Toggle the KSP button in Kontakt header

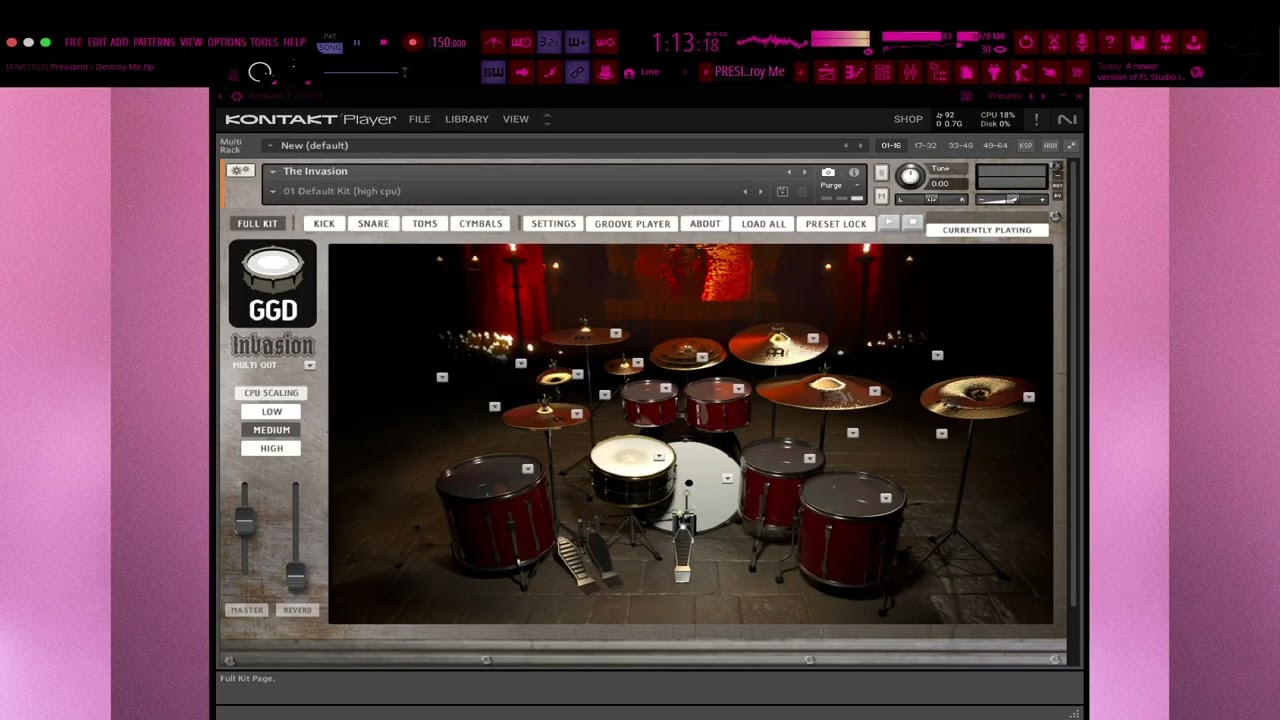(1025, 146)
